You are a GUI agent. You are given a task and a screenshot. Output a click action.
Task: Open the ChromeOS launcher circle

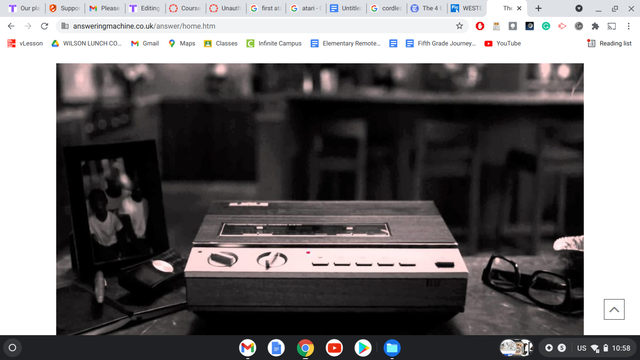[12, 348]
